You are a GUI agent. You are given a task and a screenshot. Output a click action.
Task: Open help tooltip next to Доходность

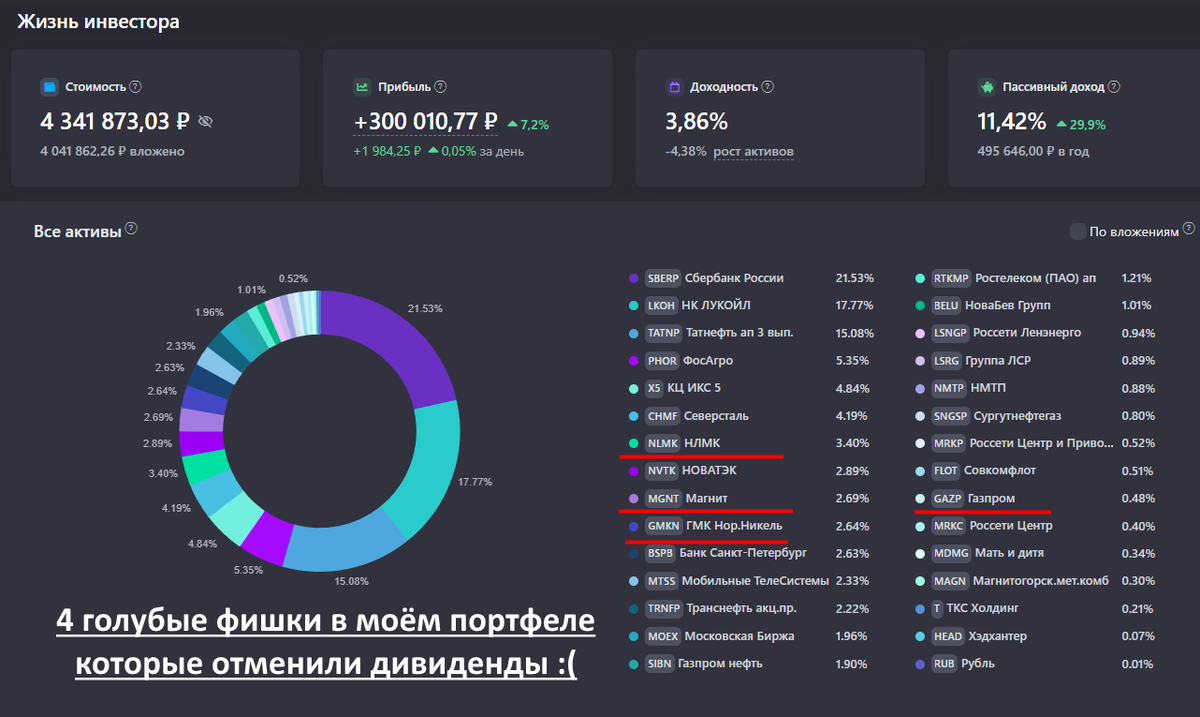pyautogui.click(x=768, y=87)
